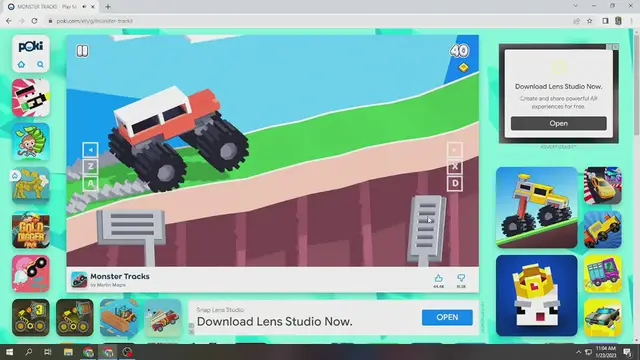
Task: Reload the page with refresh icon
Action: point(34,21)
